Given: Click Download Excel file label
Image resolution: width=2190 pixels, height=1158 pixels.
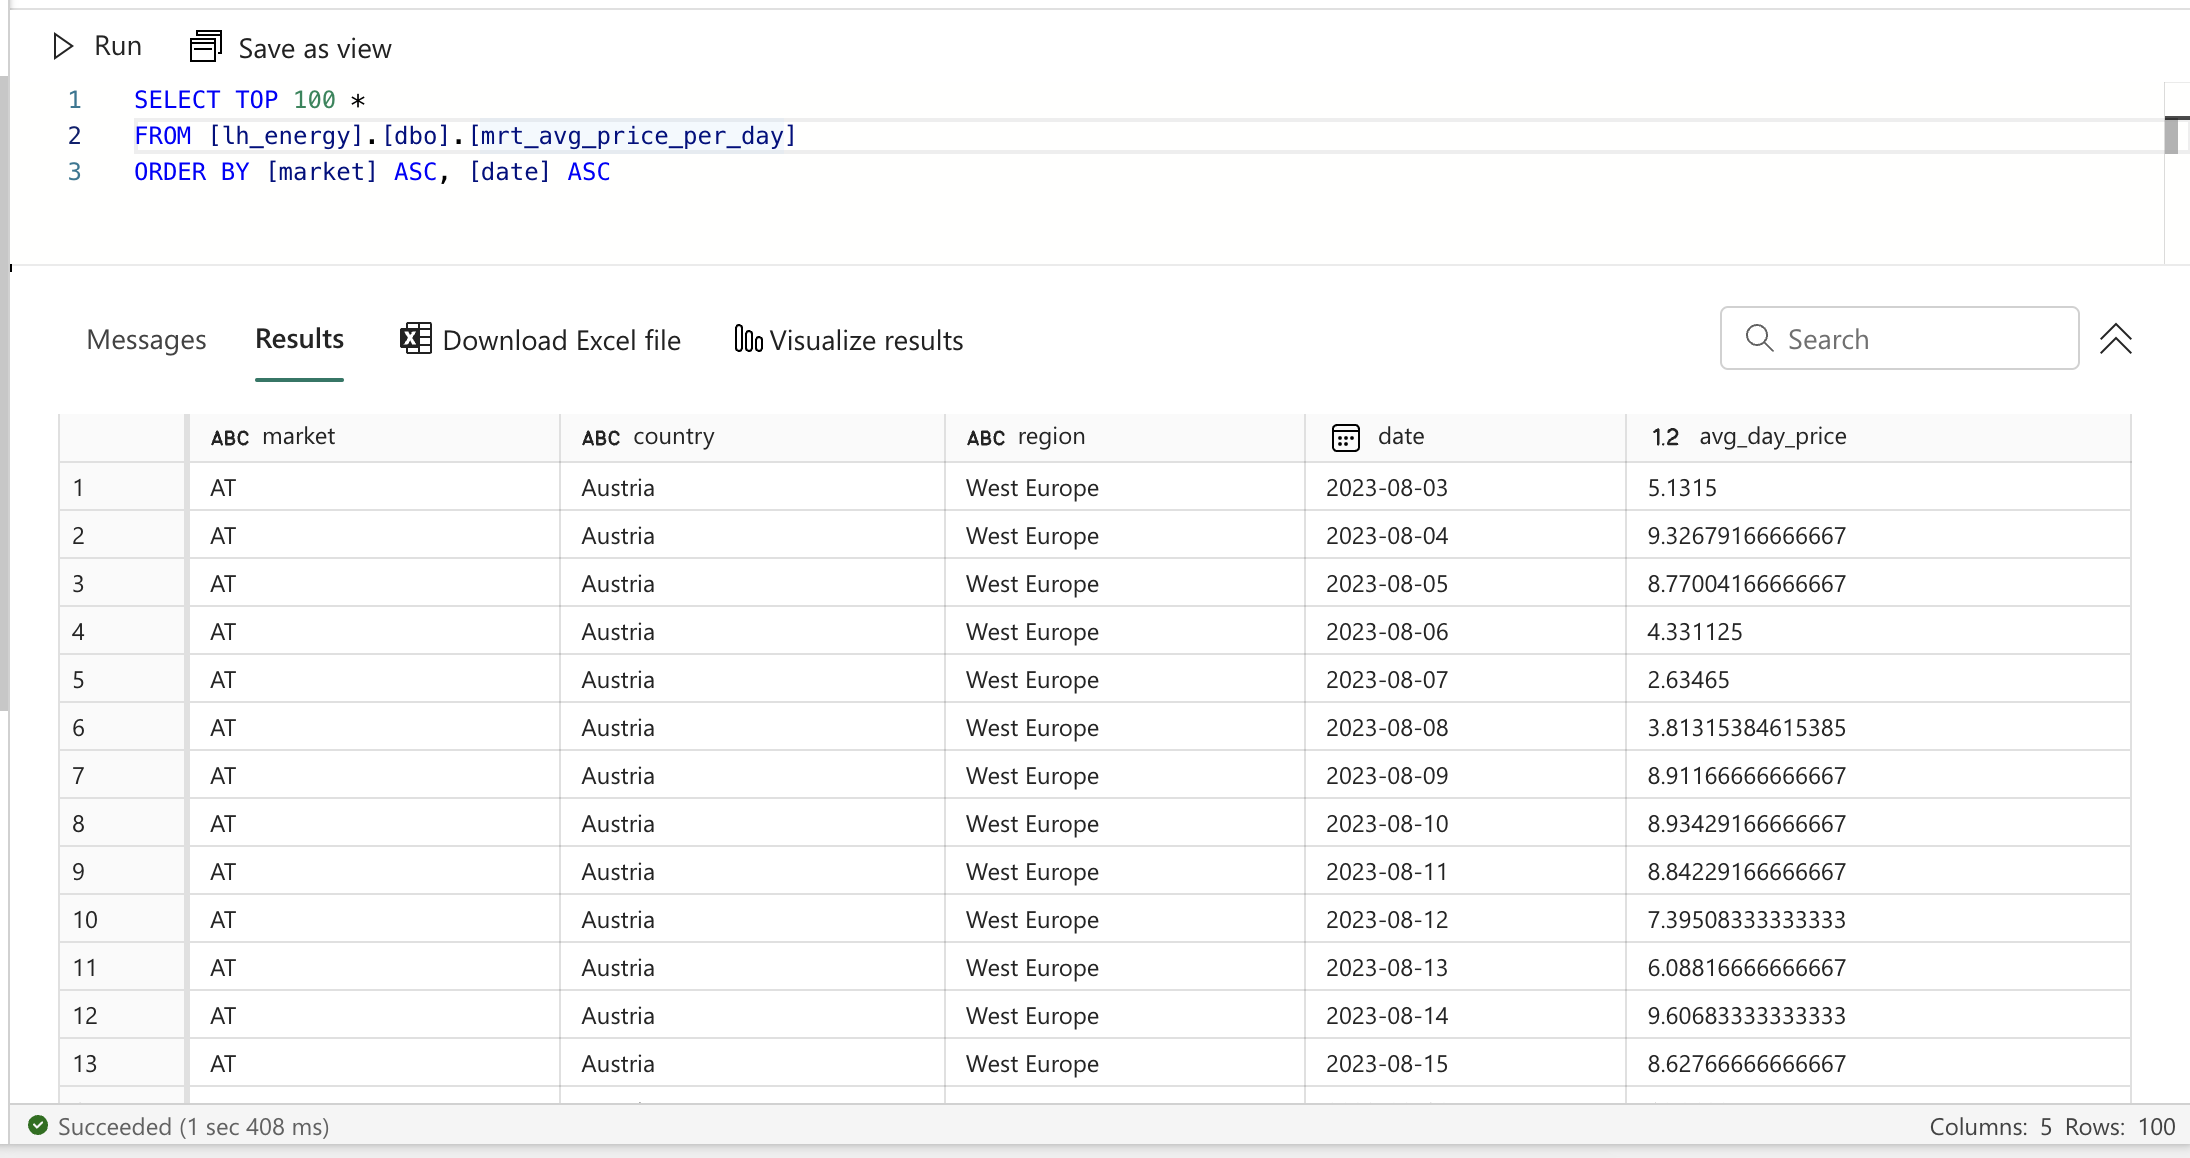Looking at the screenshot, I should [561, 340].
